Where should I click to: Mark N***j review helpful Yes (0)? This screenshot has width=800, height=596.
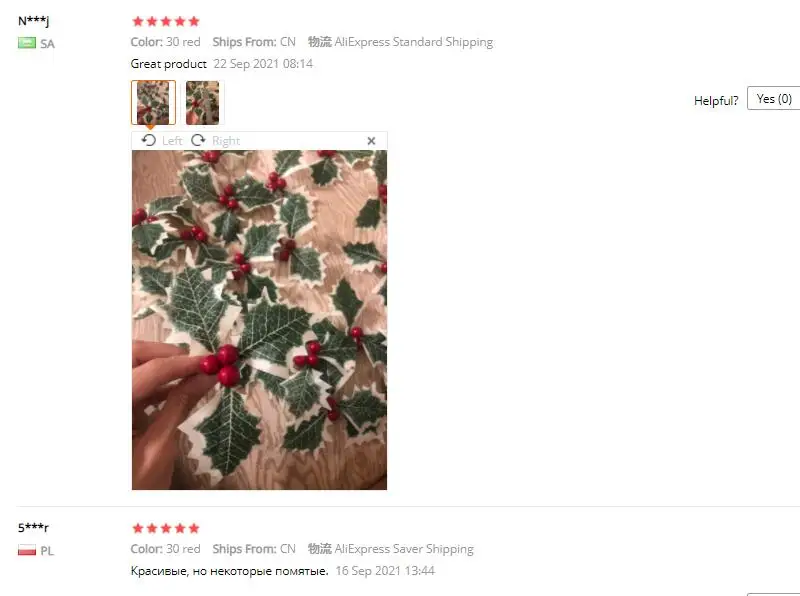point(773,98)
